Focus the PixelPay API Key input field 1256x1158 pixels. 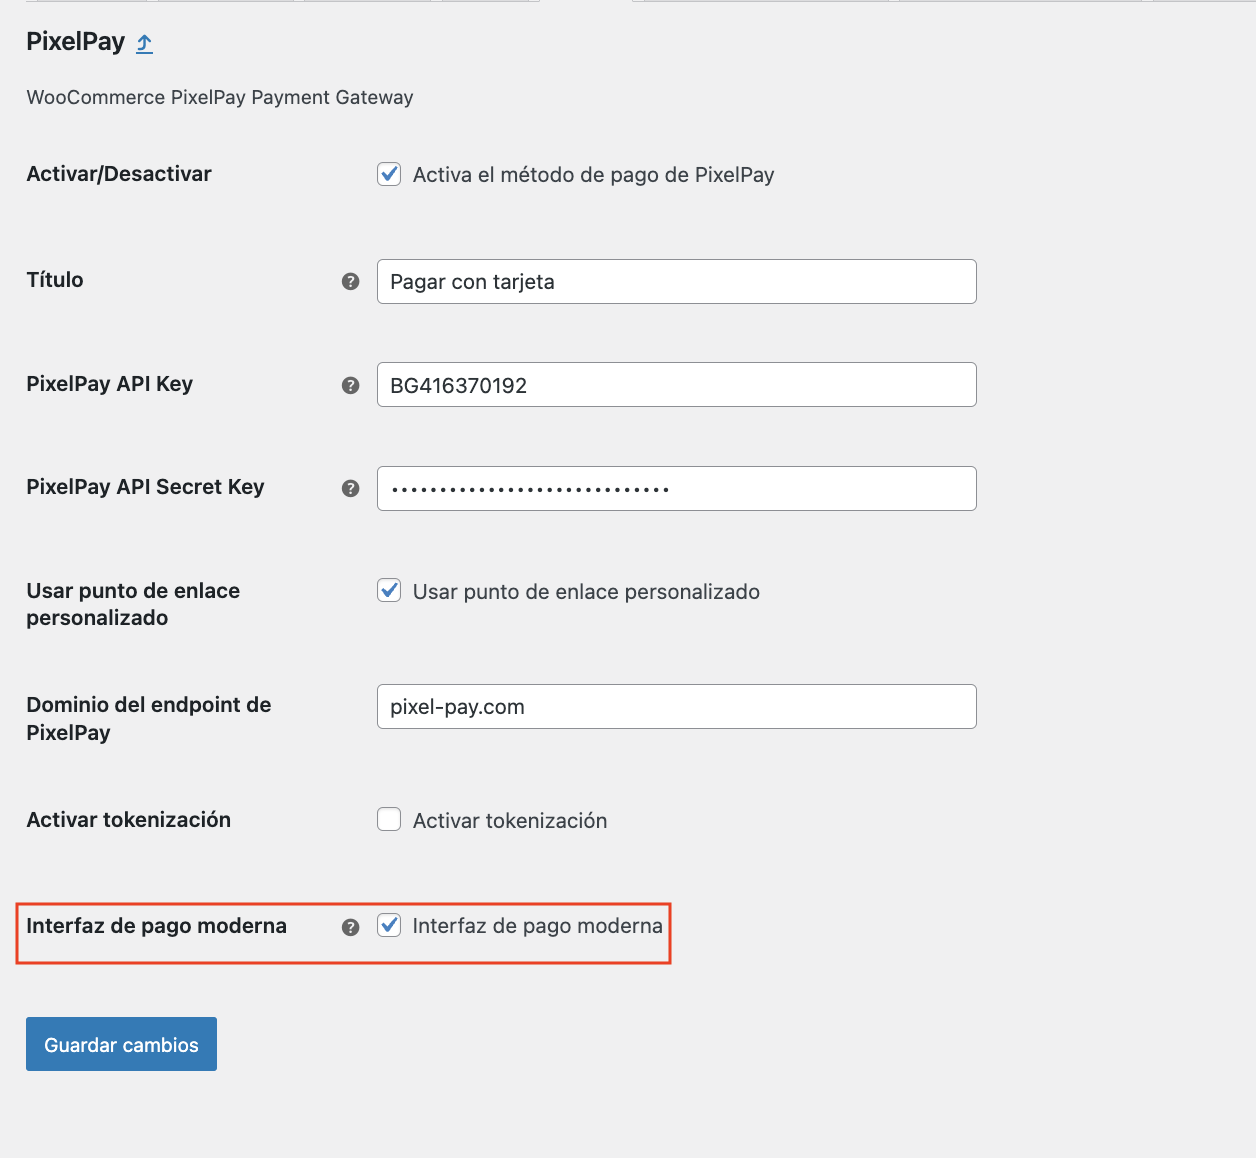pyautogui.click(x=676, y=385)
